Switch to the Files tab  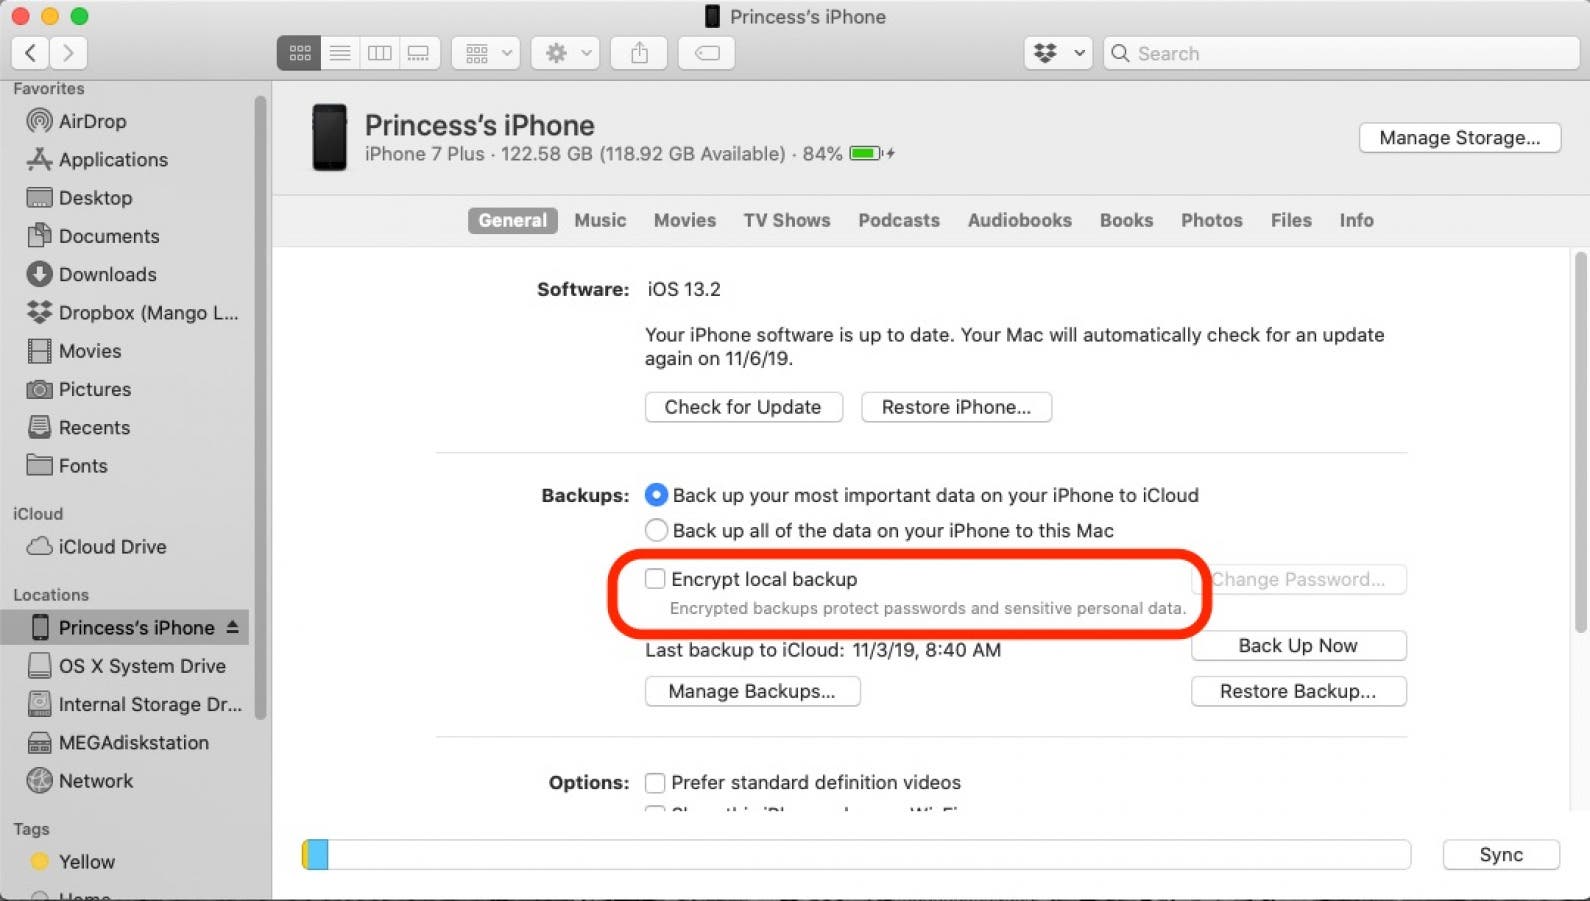click(1291, 220)
